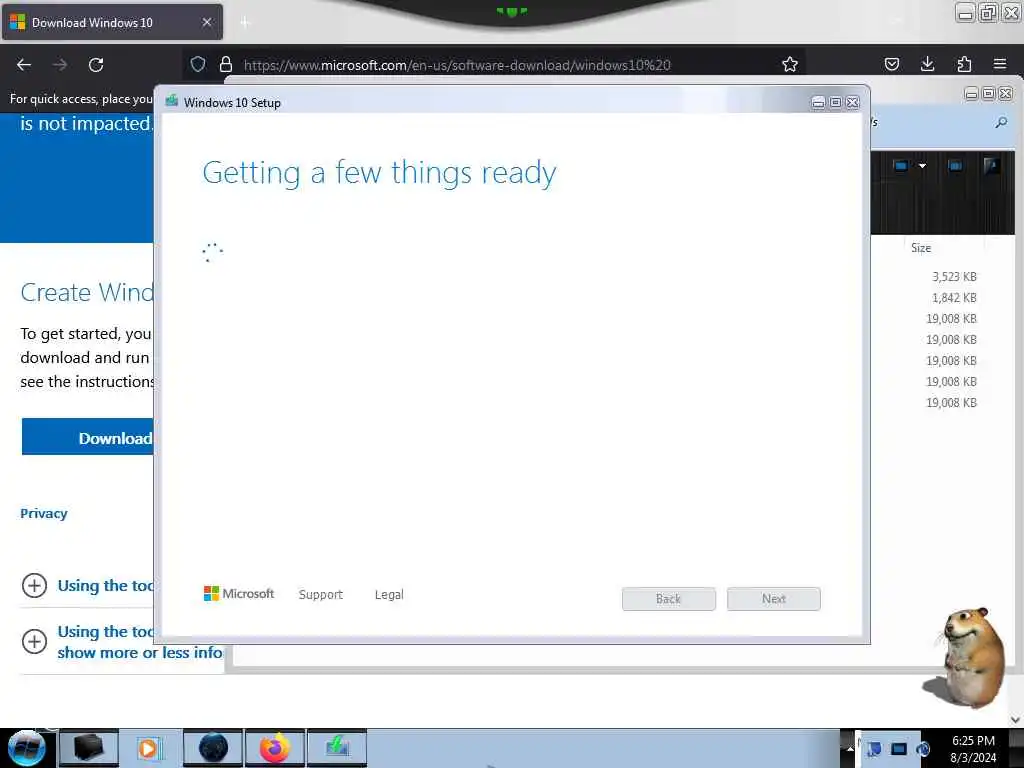Sort by the Size column header

point(921,248)
